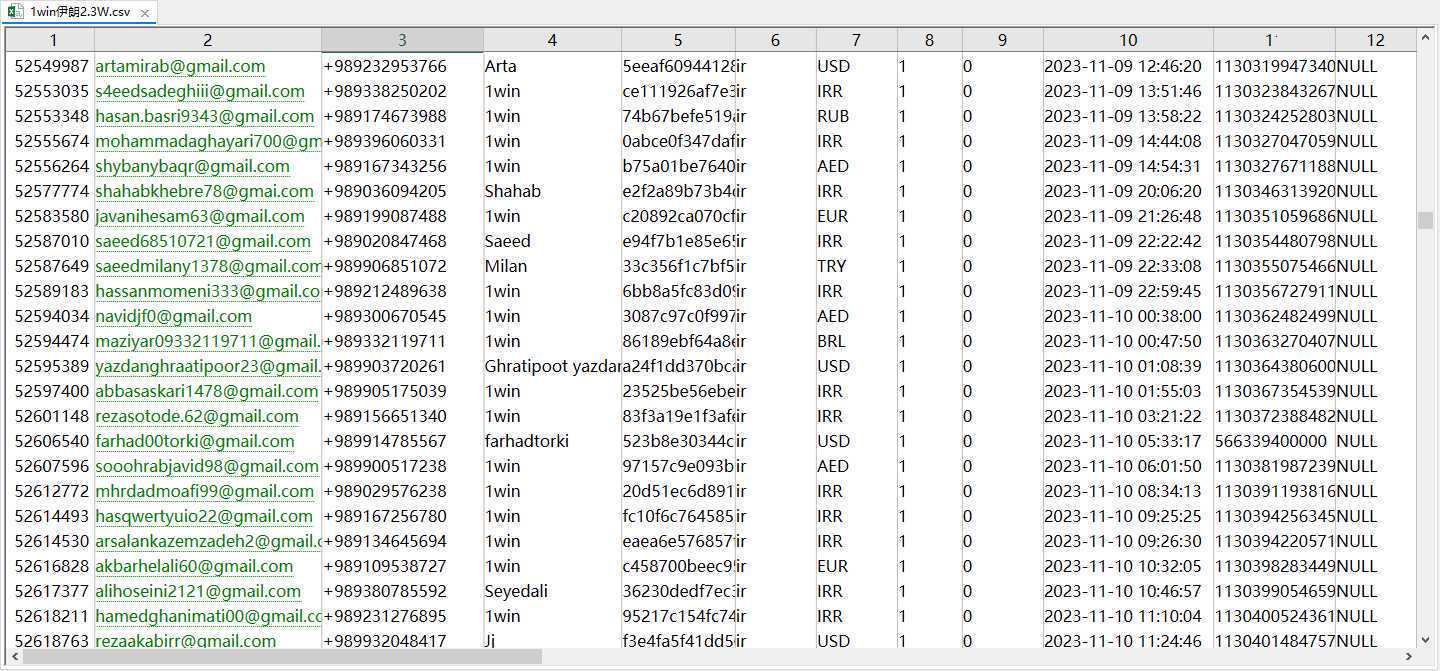Select column header 5
This screenshot has height=671, width=1440.
(678, 40)
